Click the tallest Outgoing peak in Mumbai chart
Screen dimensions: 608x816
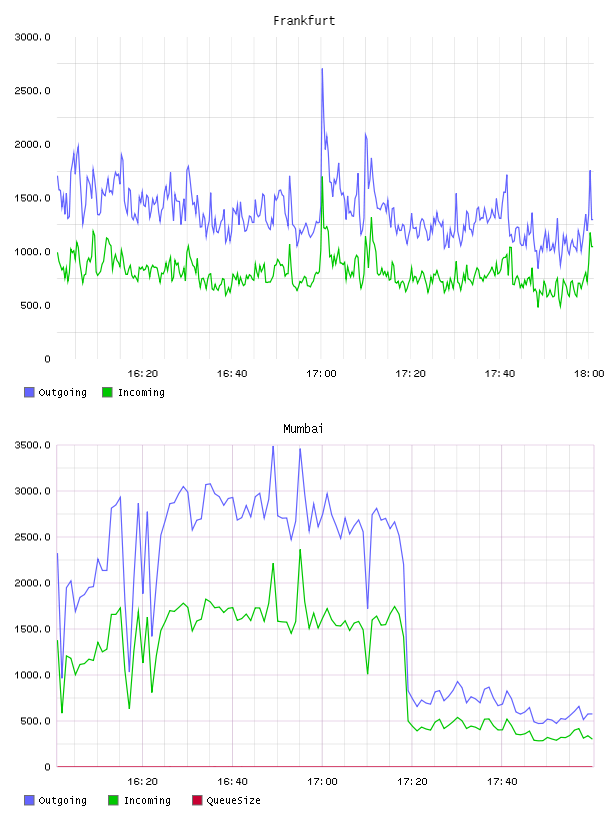[273, 447]
